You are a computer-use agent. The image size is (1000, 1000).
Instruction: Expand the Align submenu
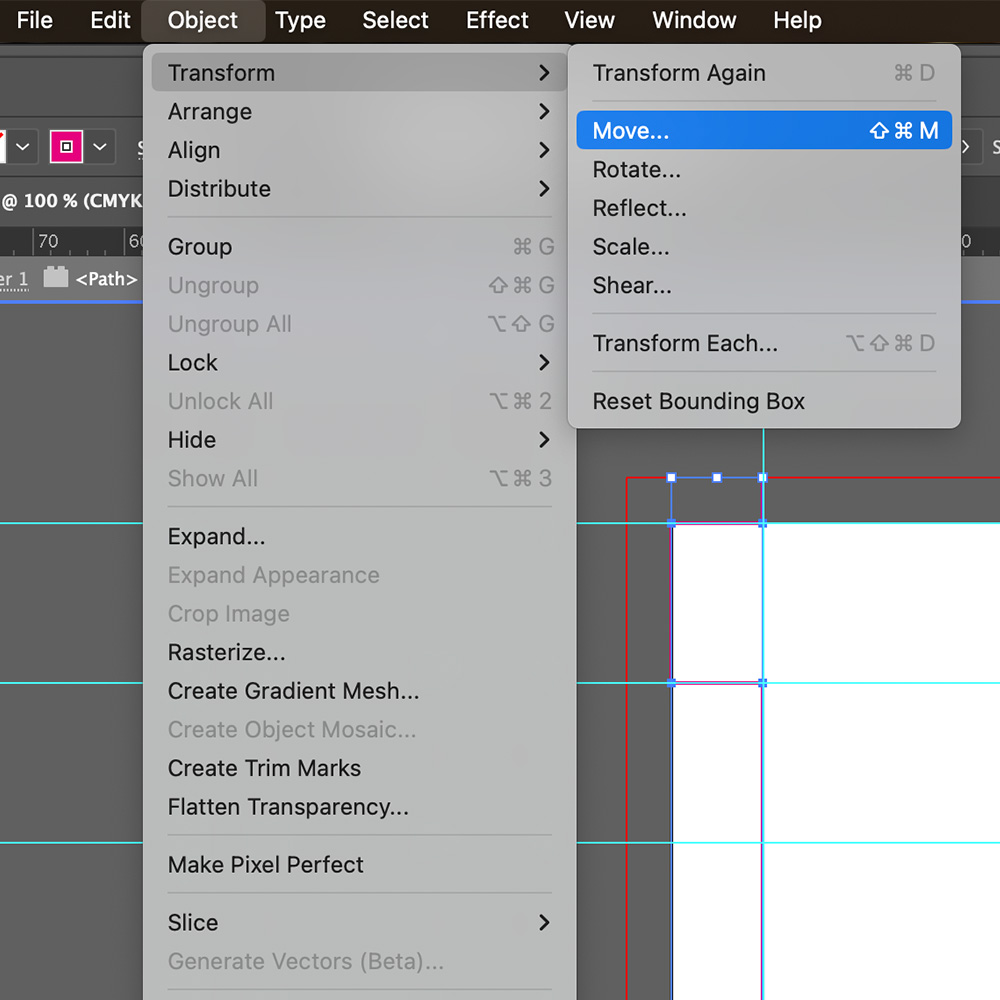coord(359,150)
